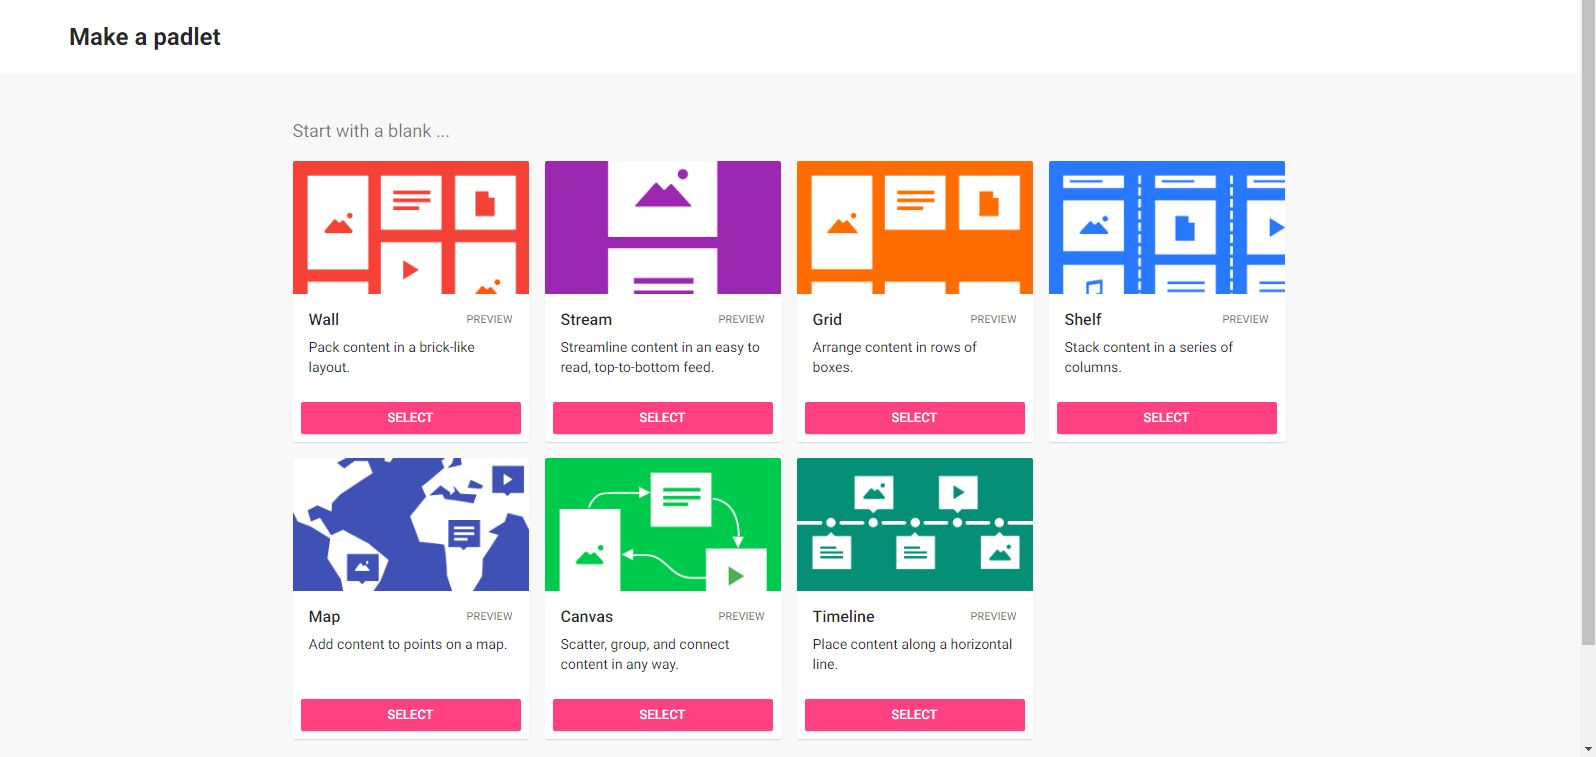Click the "Wall" card title
The image size is (1596, 757).
click(324, 320)
